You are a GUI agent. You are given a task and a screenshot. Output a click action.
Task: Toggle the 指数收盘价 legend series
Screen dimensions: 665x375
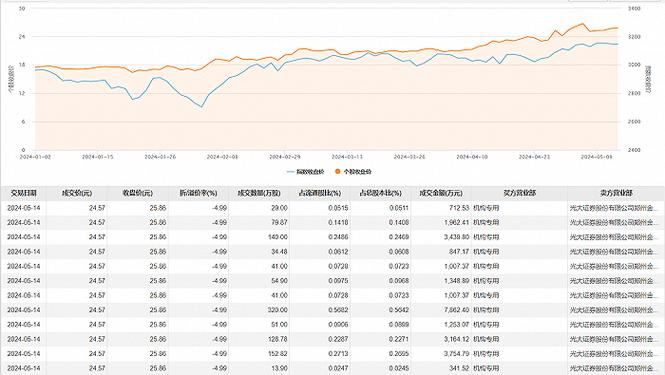point(305,172)
